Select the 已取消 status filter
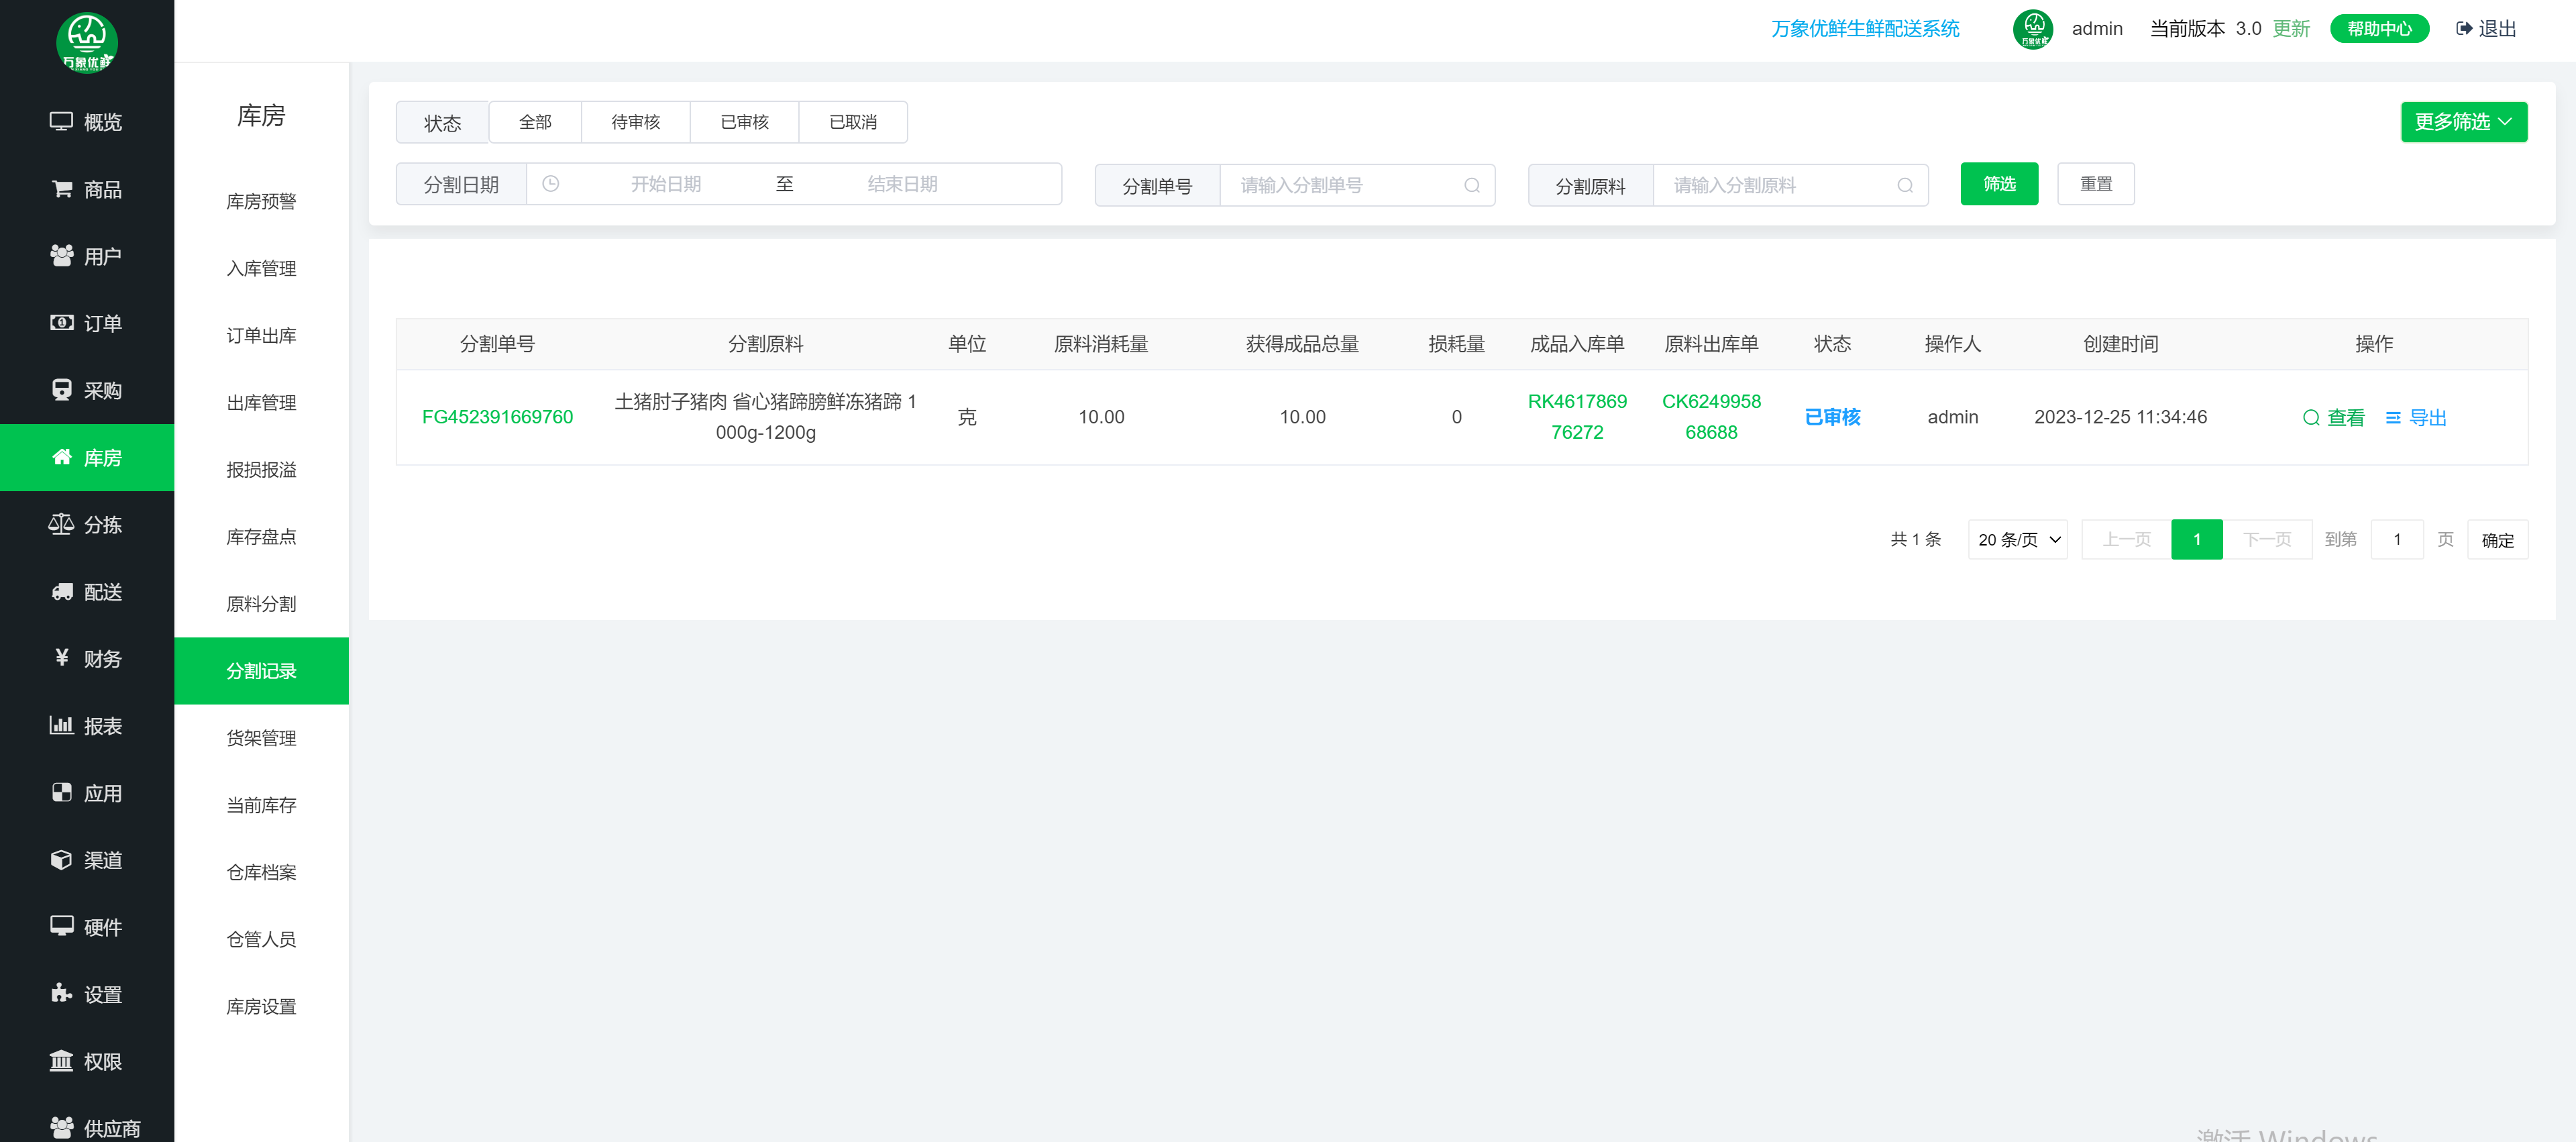 point(852,122)
